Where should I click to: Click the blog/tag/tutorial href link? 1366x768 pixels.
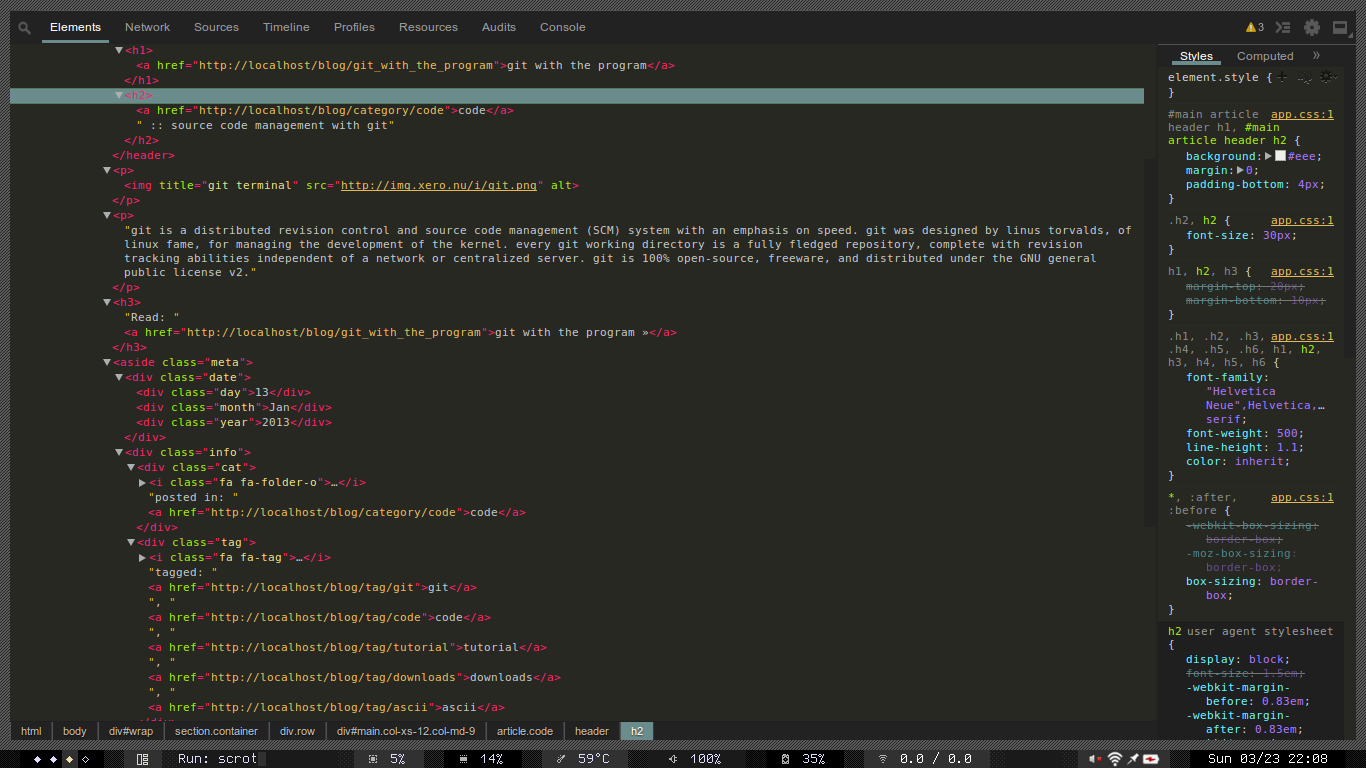click(329, 647)
